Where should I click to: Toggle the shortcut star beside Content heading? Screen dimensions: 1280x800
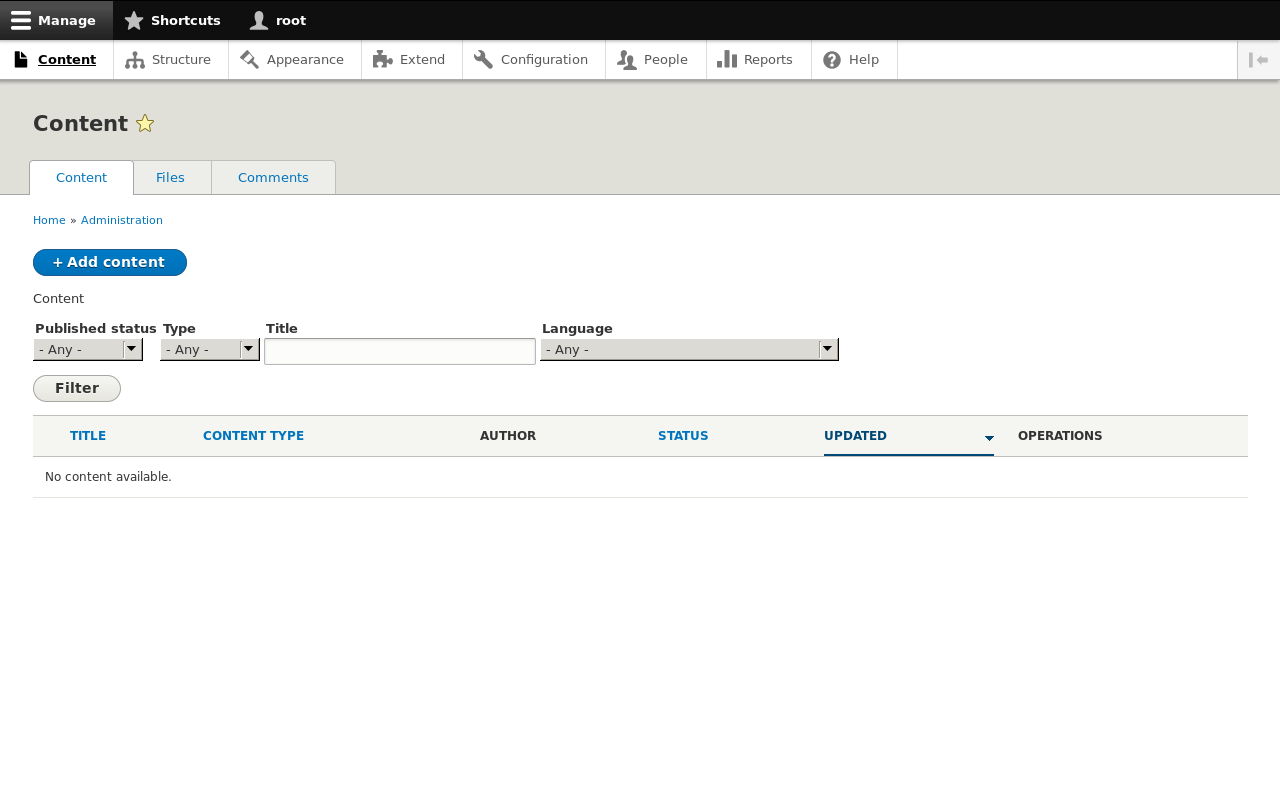[x=146, y=123]
